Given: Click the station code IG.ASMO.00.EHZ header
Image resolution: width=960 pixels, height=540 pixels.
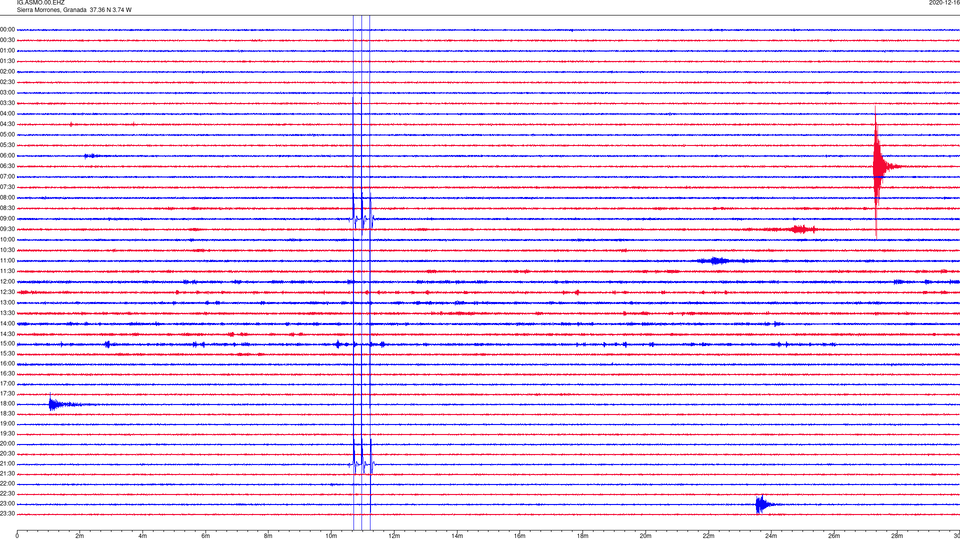Looking at the screenshot, I should point(40,2).
